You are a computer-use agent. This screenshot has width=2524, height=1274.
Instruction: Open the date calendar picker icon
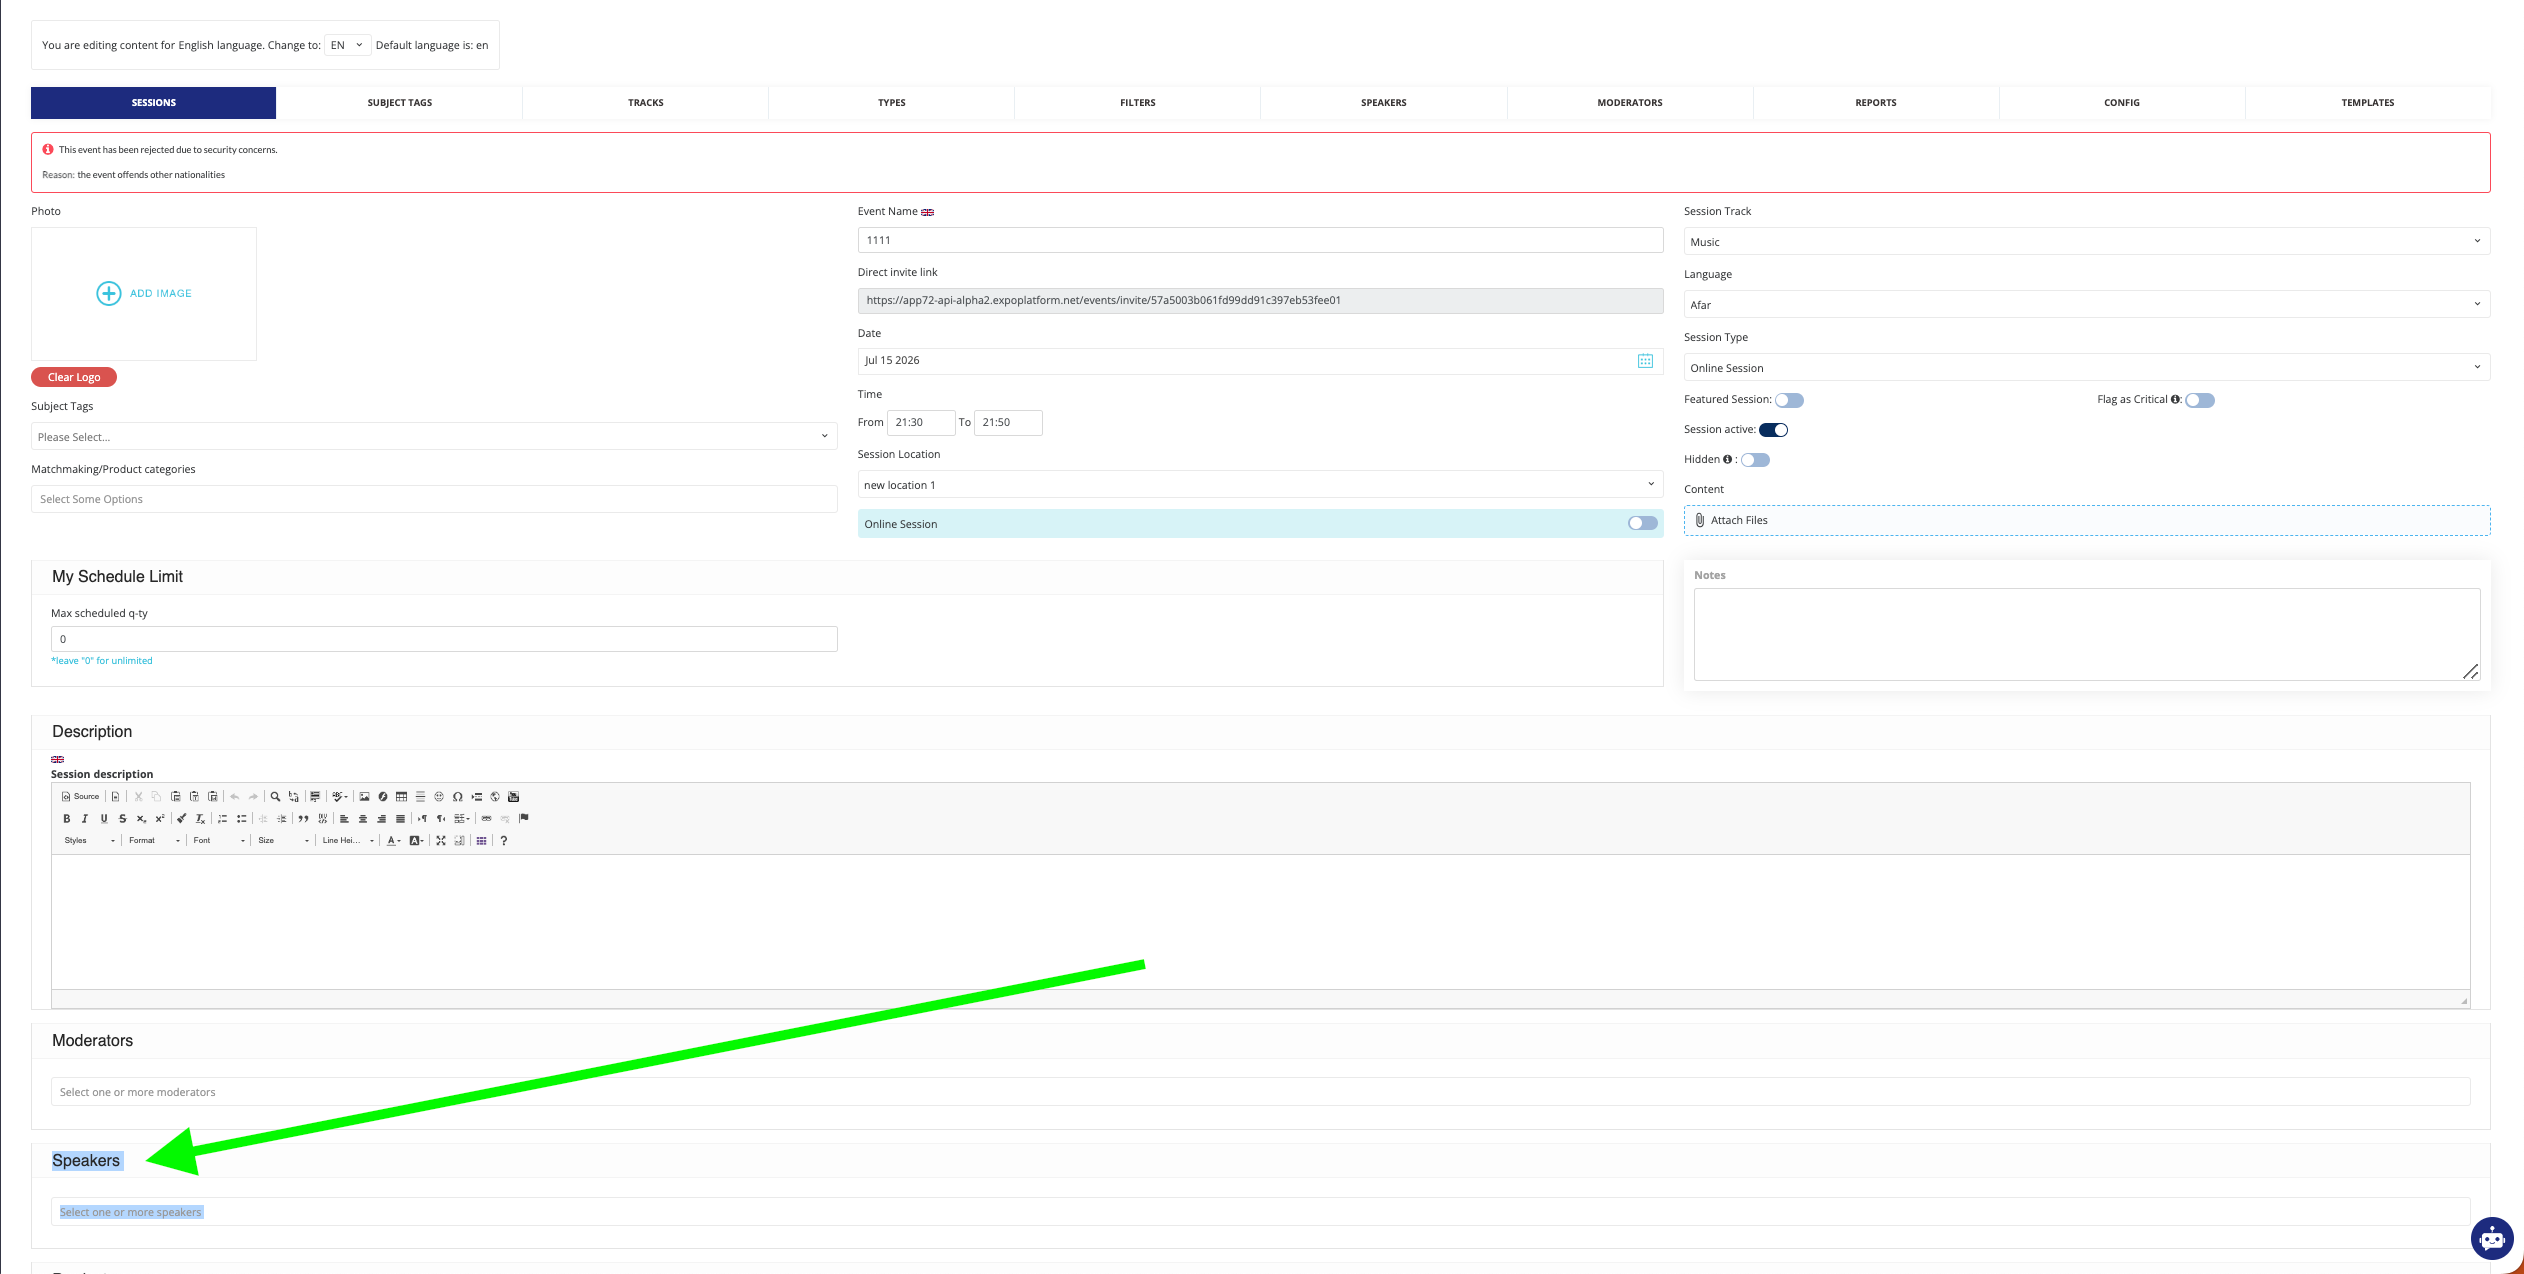[1645, 361]
